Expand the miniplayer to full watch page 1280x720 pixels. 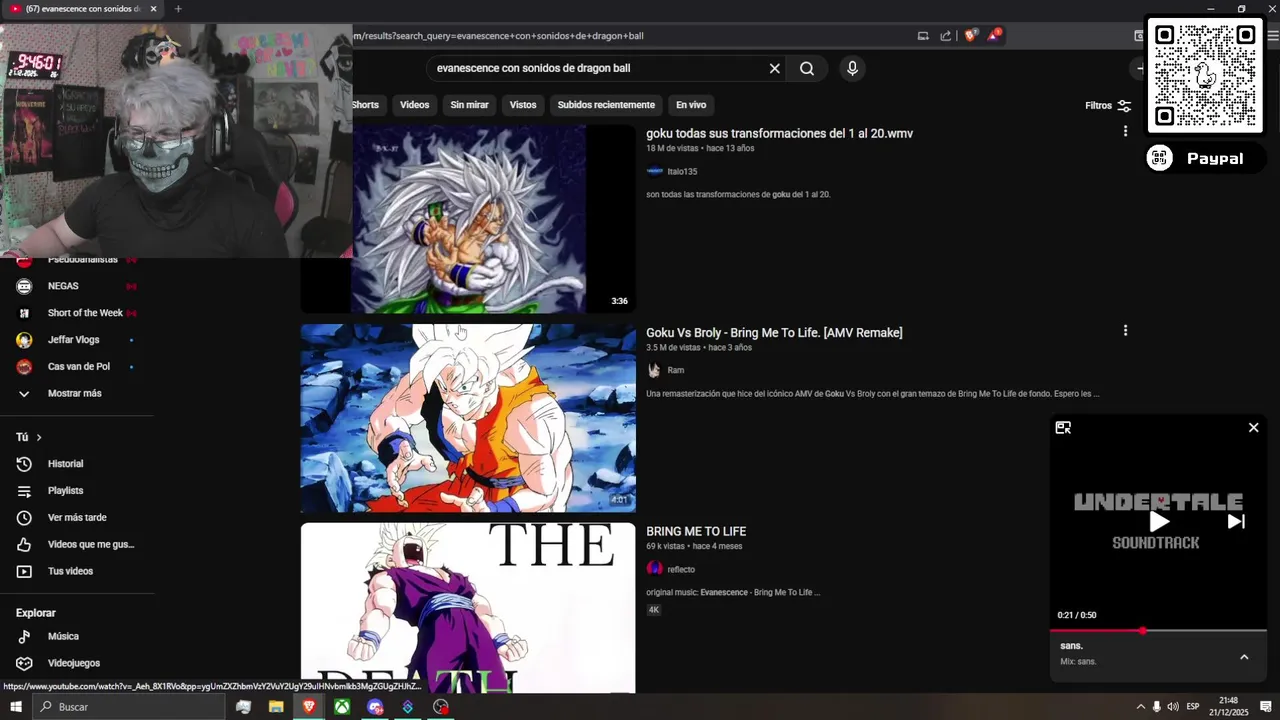[x=1063, y=427]
